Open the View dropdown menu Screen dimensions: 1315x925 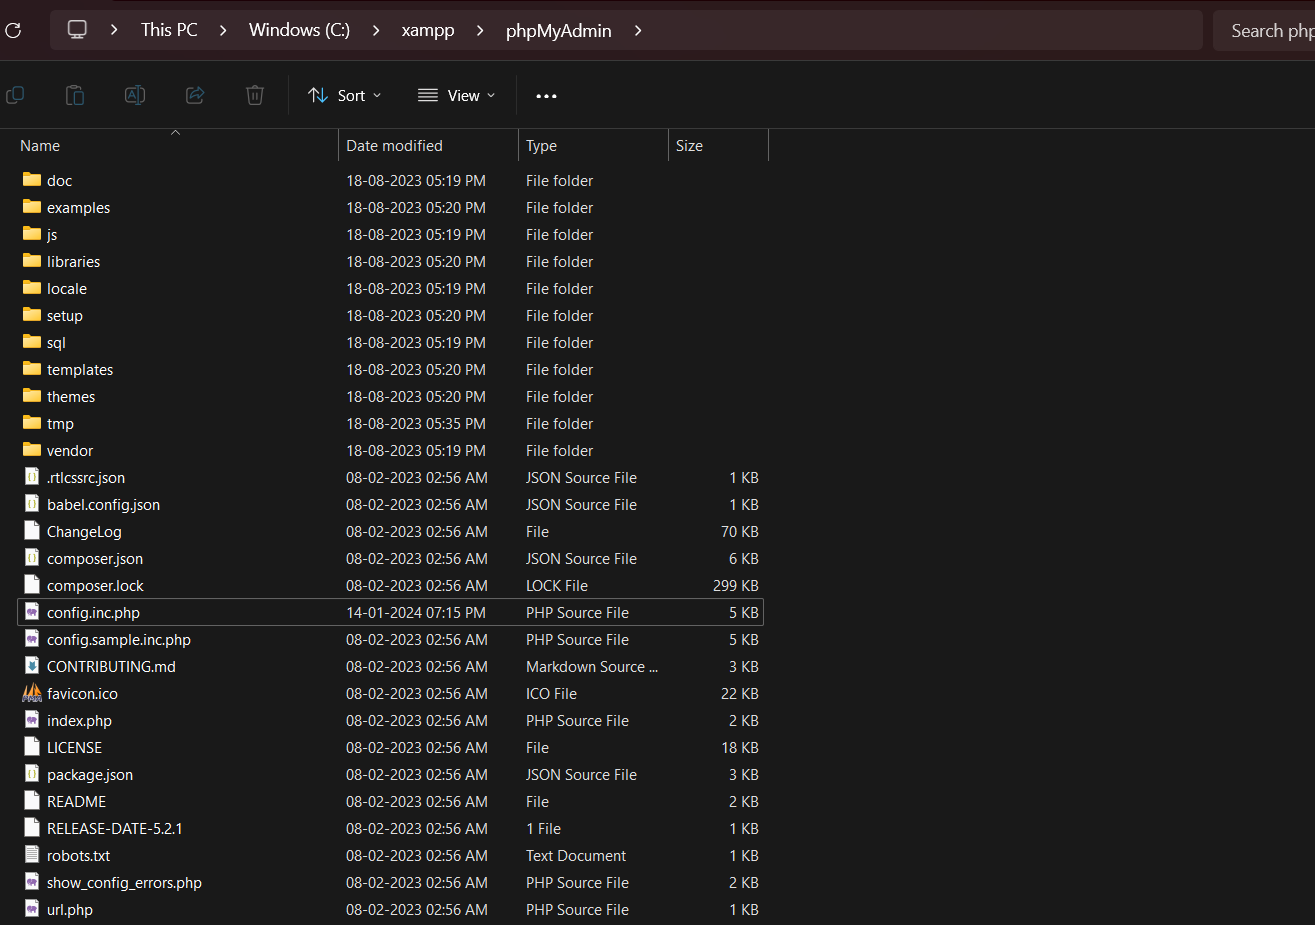[x=456, y=95]
